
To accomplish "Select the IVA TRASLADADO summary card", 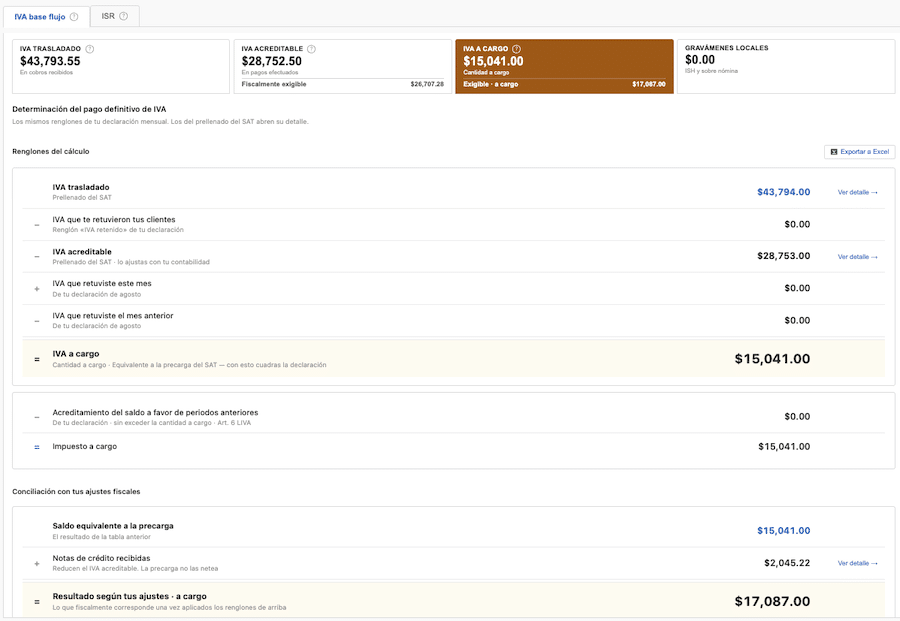I will [x=121, y=66].
